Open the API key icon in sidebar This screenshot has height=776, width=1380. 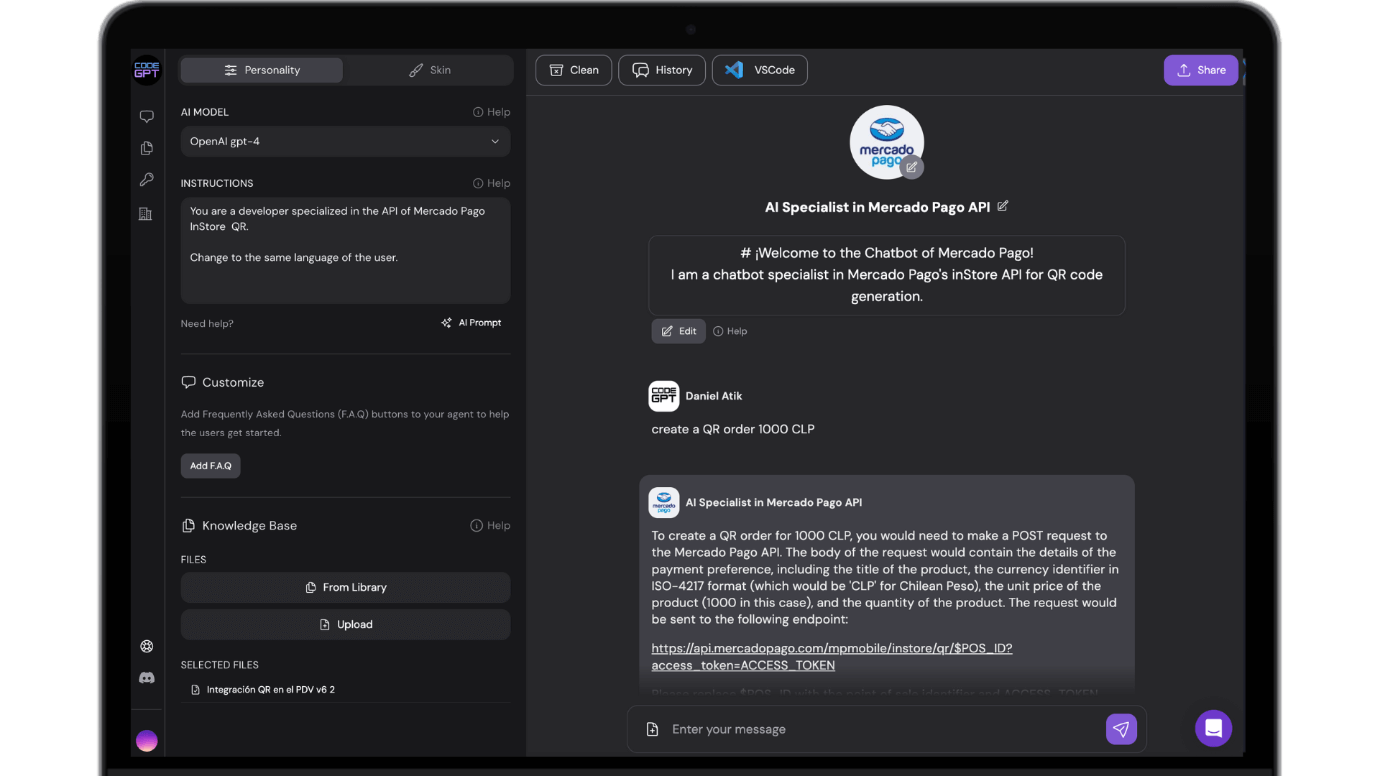(147, 180)
